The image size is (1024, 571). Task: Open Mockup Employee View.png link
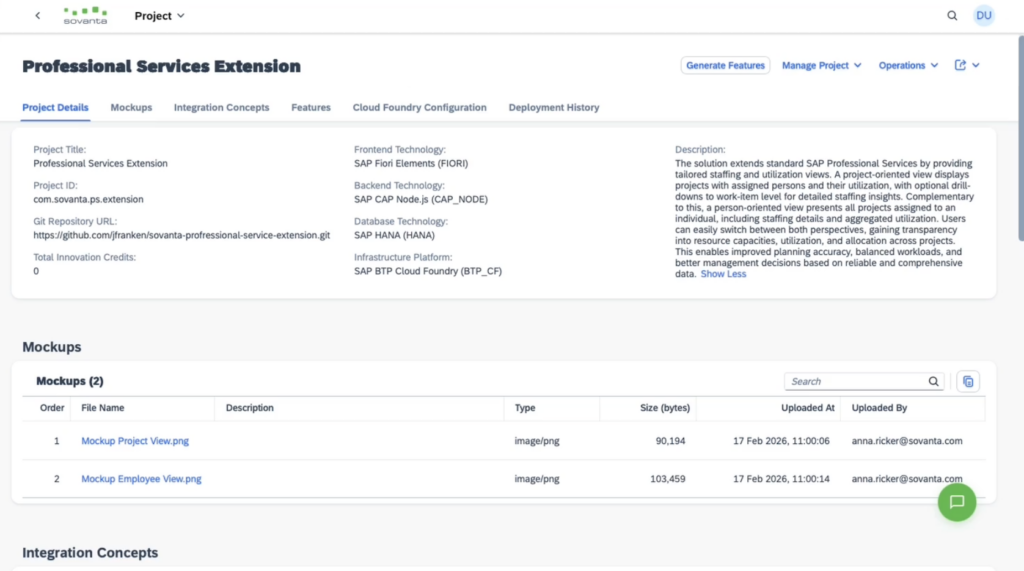pyautogui.click(x=141, y=479)
